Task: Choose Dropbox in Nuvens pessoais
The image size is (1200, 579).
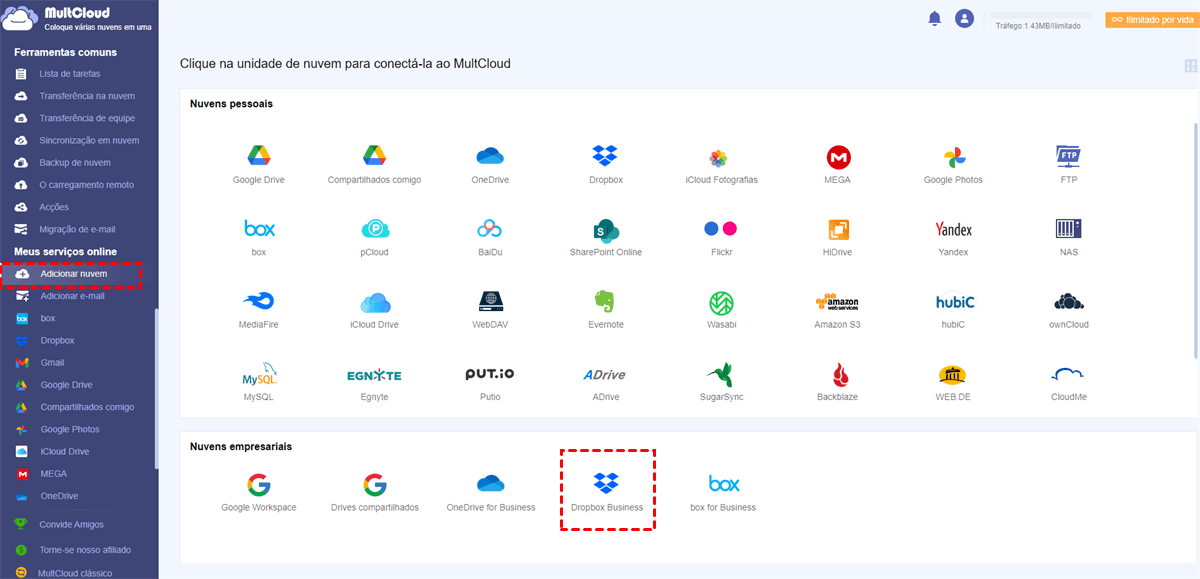Action: point(605,156)
